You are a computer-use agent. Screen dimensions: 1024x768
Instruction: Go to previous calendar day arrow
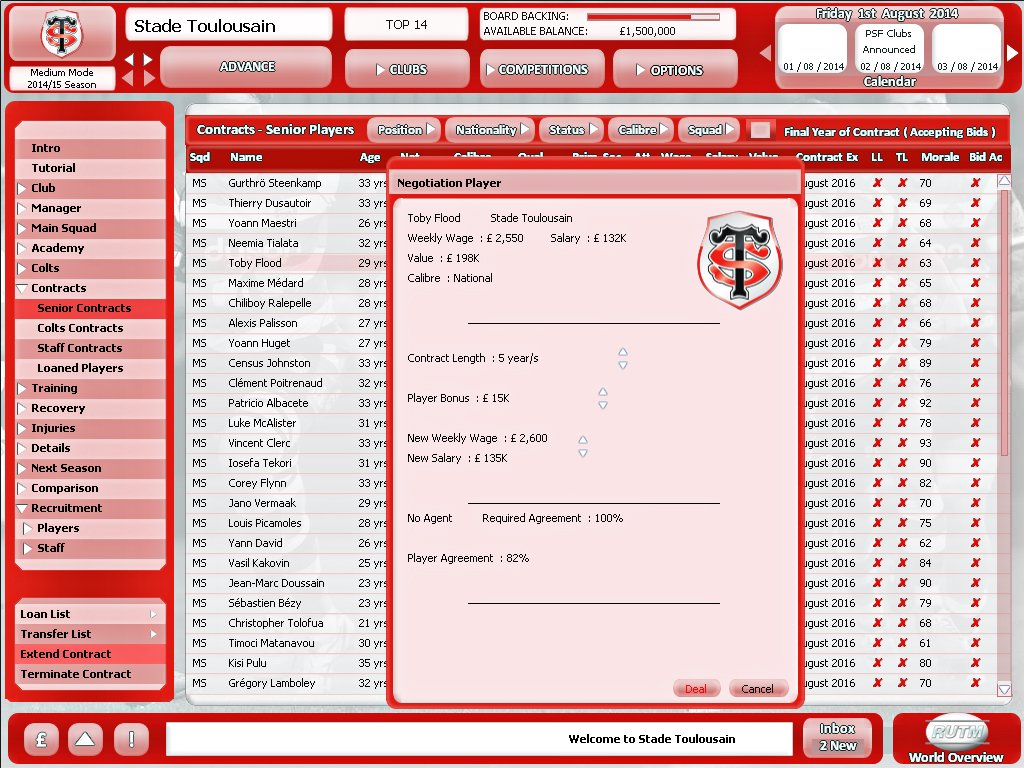766,53
